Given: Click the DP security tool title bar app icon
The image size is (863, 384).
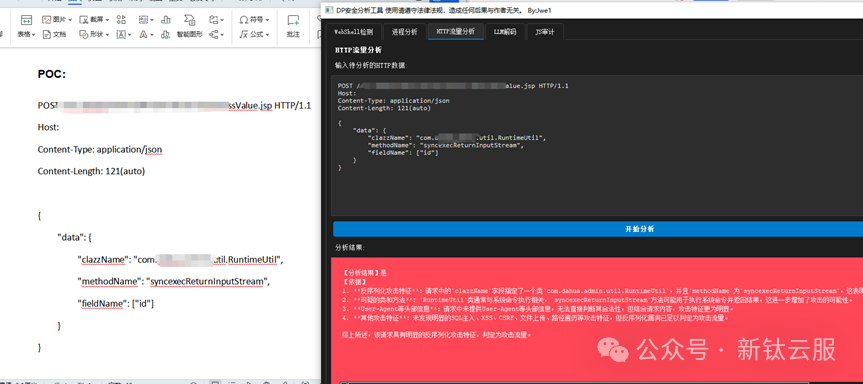Looking at the screenshot, I should click(328, 10).
